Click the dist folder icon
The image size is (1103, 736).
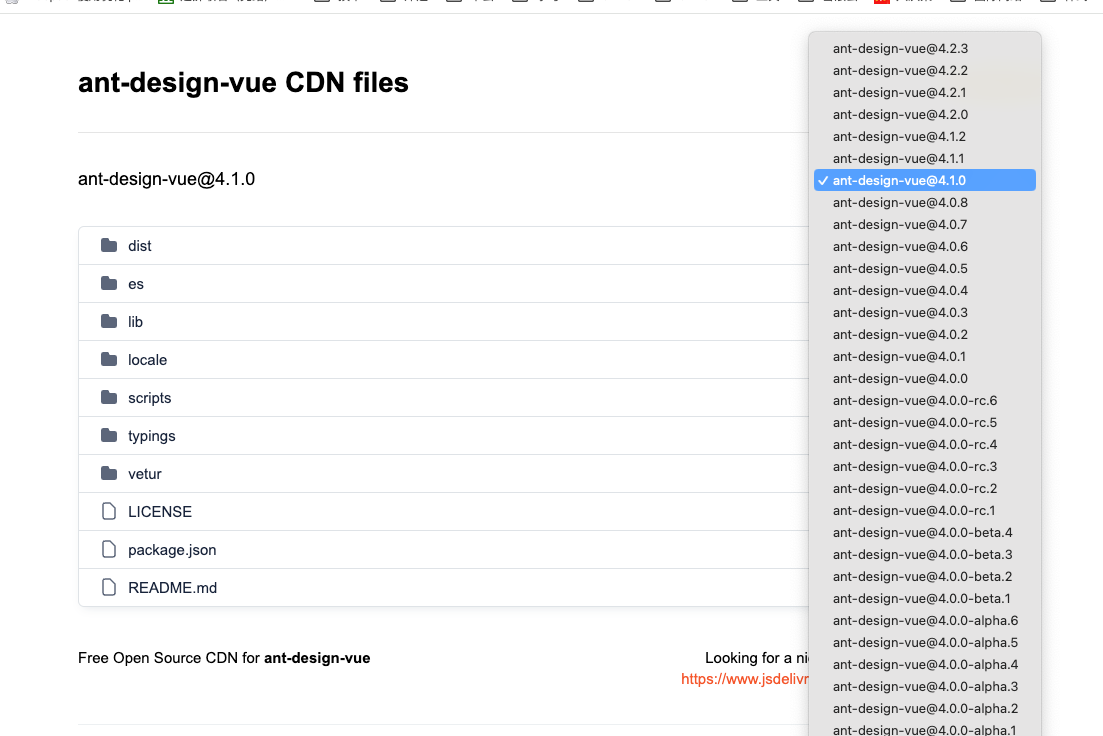[109, 246]
